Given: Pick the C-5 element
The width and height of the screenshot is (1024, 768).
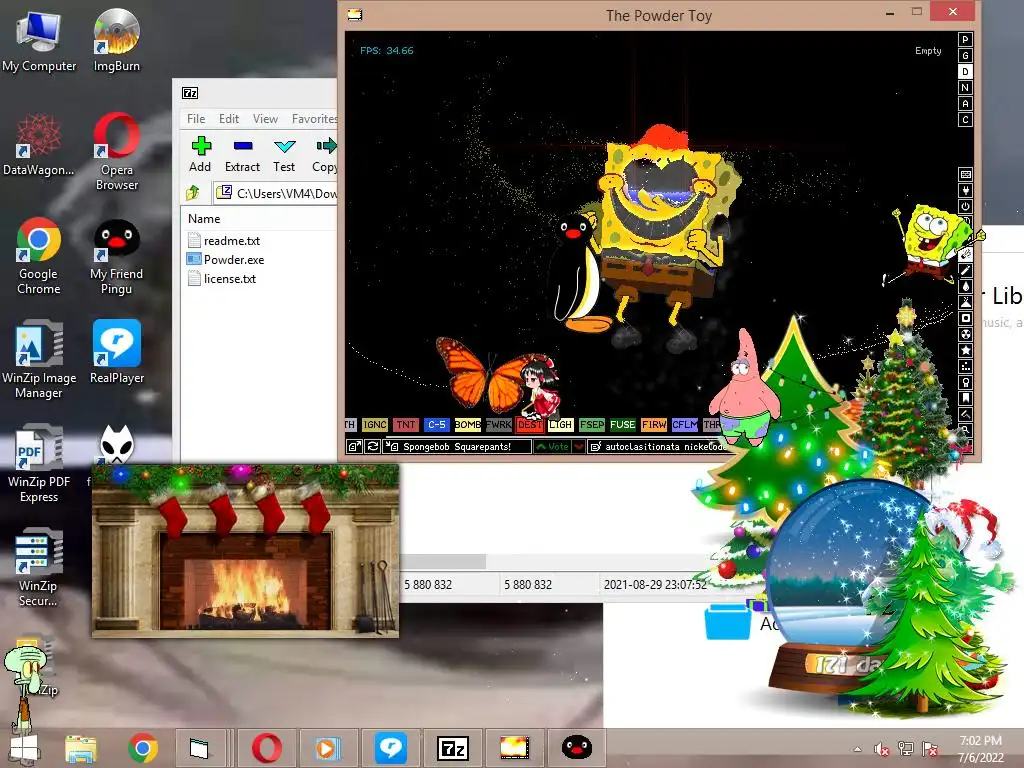Looking at the screenshot, I should pos(436,424).
